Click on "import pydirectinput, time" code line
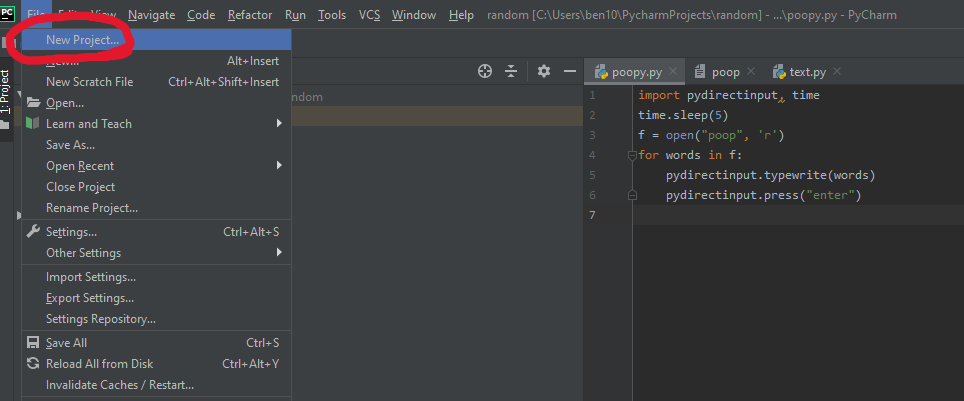The width and height of the screenshot is (964, 401). pyautogui.click(x=729, y=95)
